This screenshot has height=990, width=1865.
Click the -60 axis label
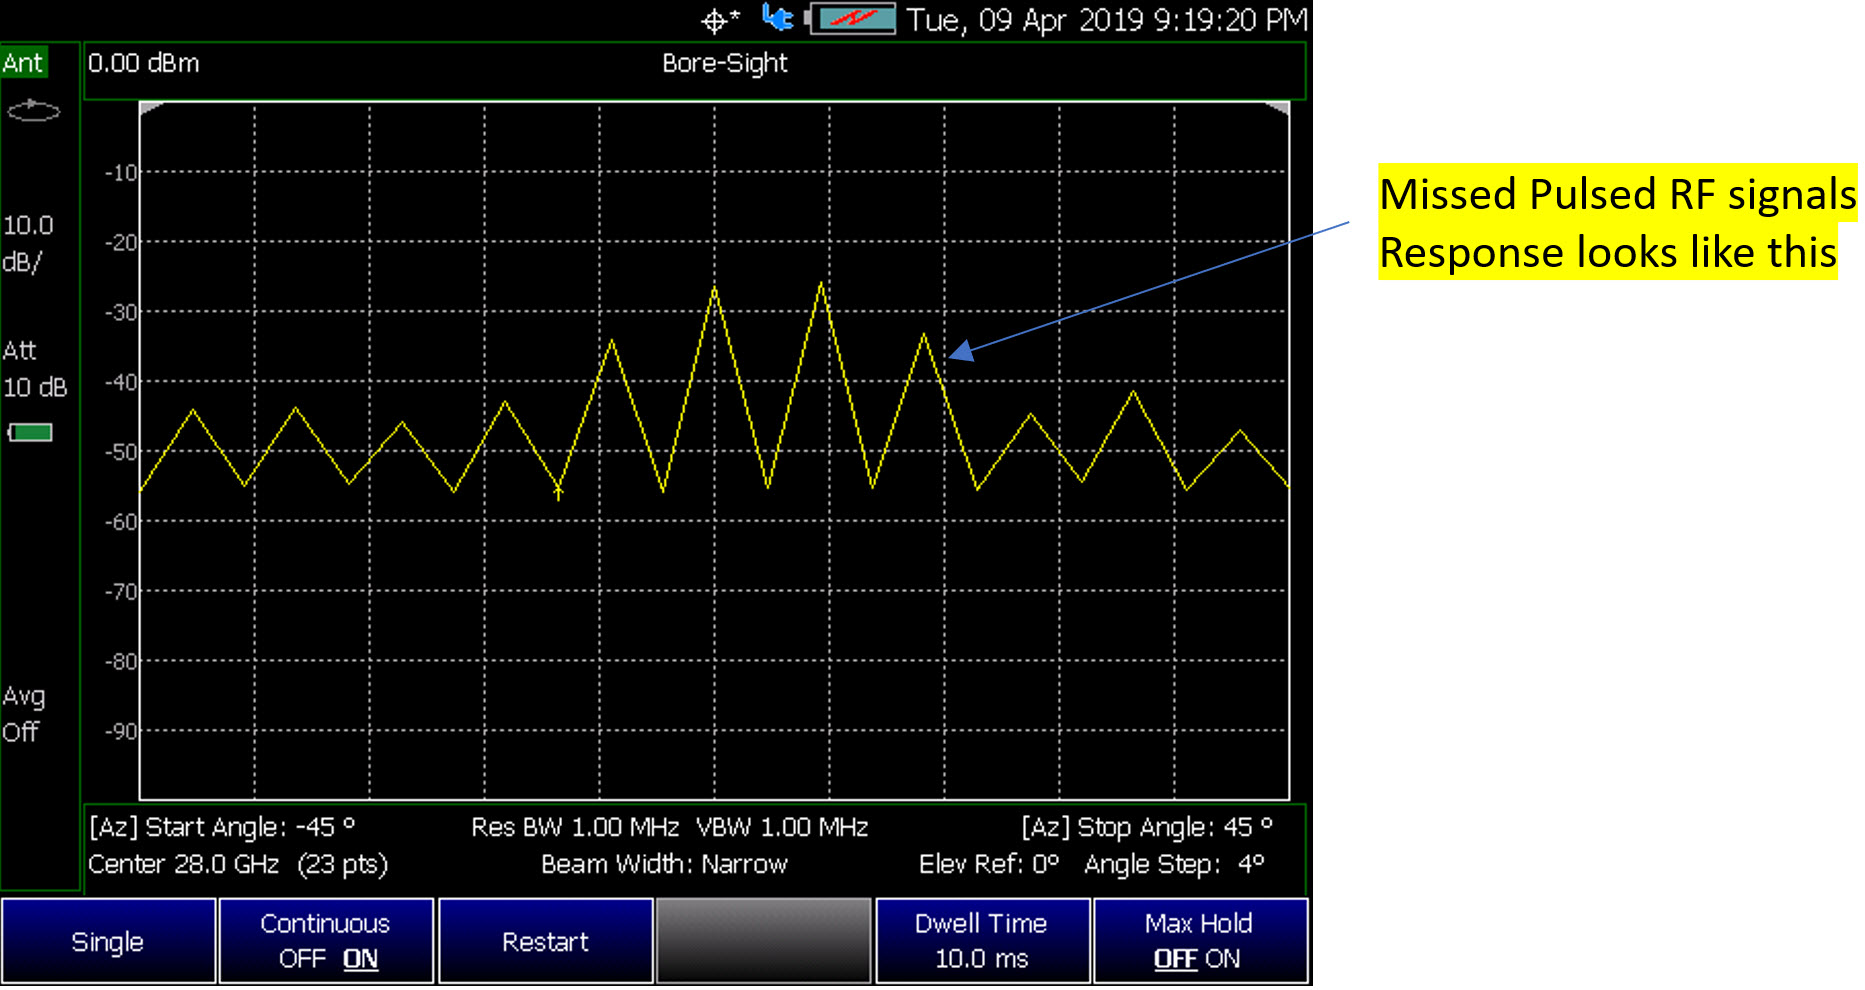(121, 522)
